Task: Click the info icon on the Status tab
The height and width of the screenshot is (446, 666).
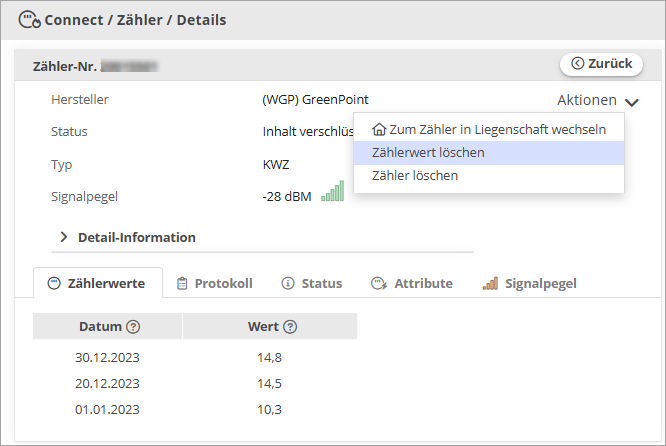Action: 288,283
